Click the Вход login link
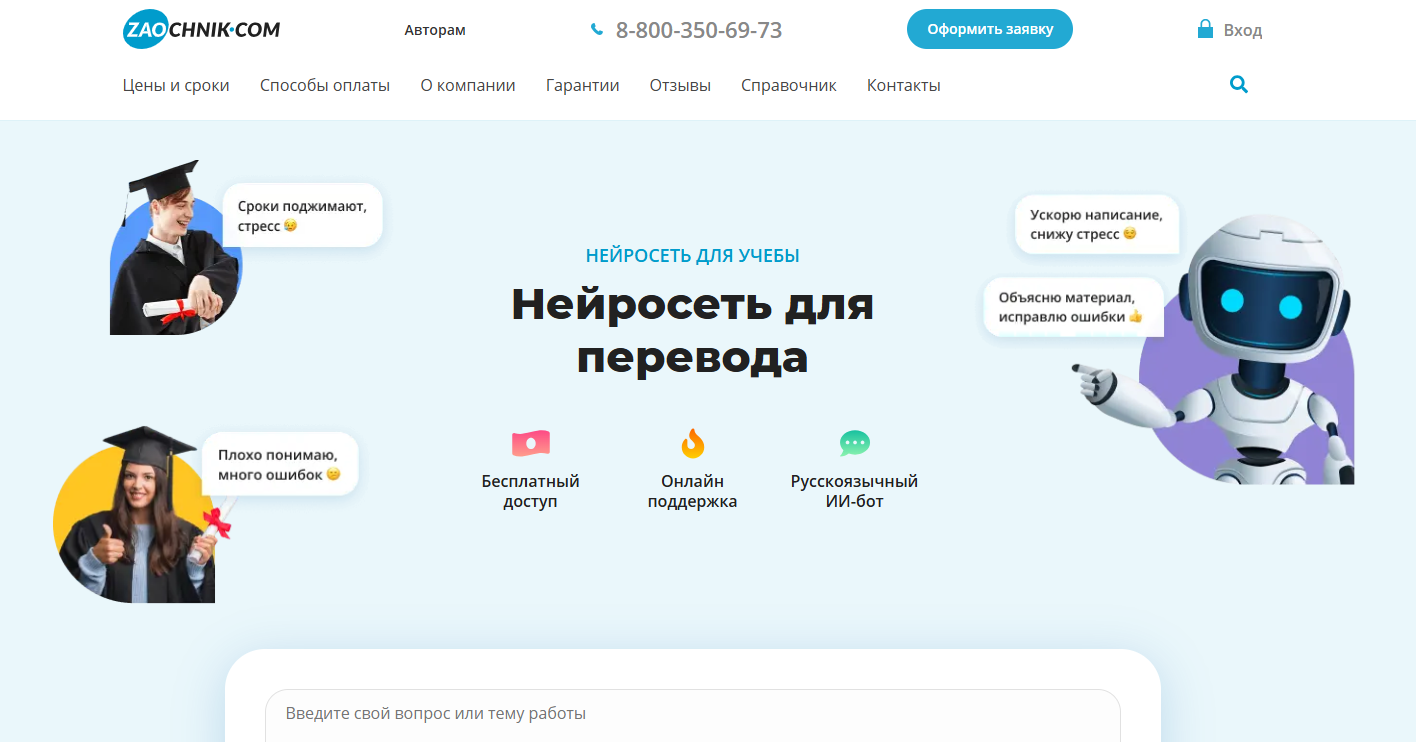The height and width of the screenshot is (742, 1416). pos(1243,30)
